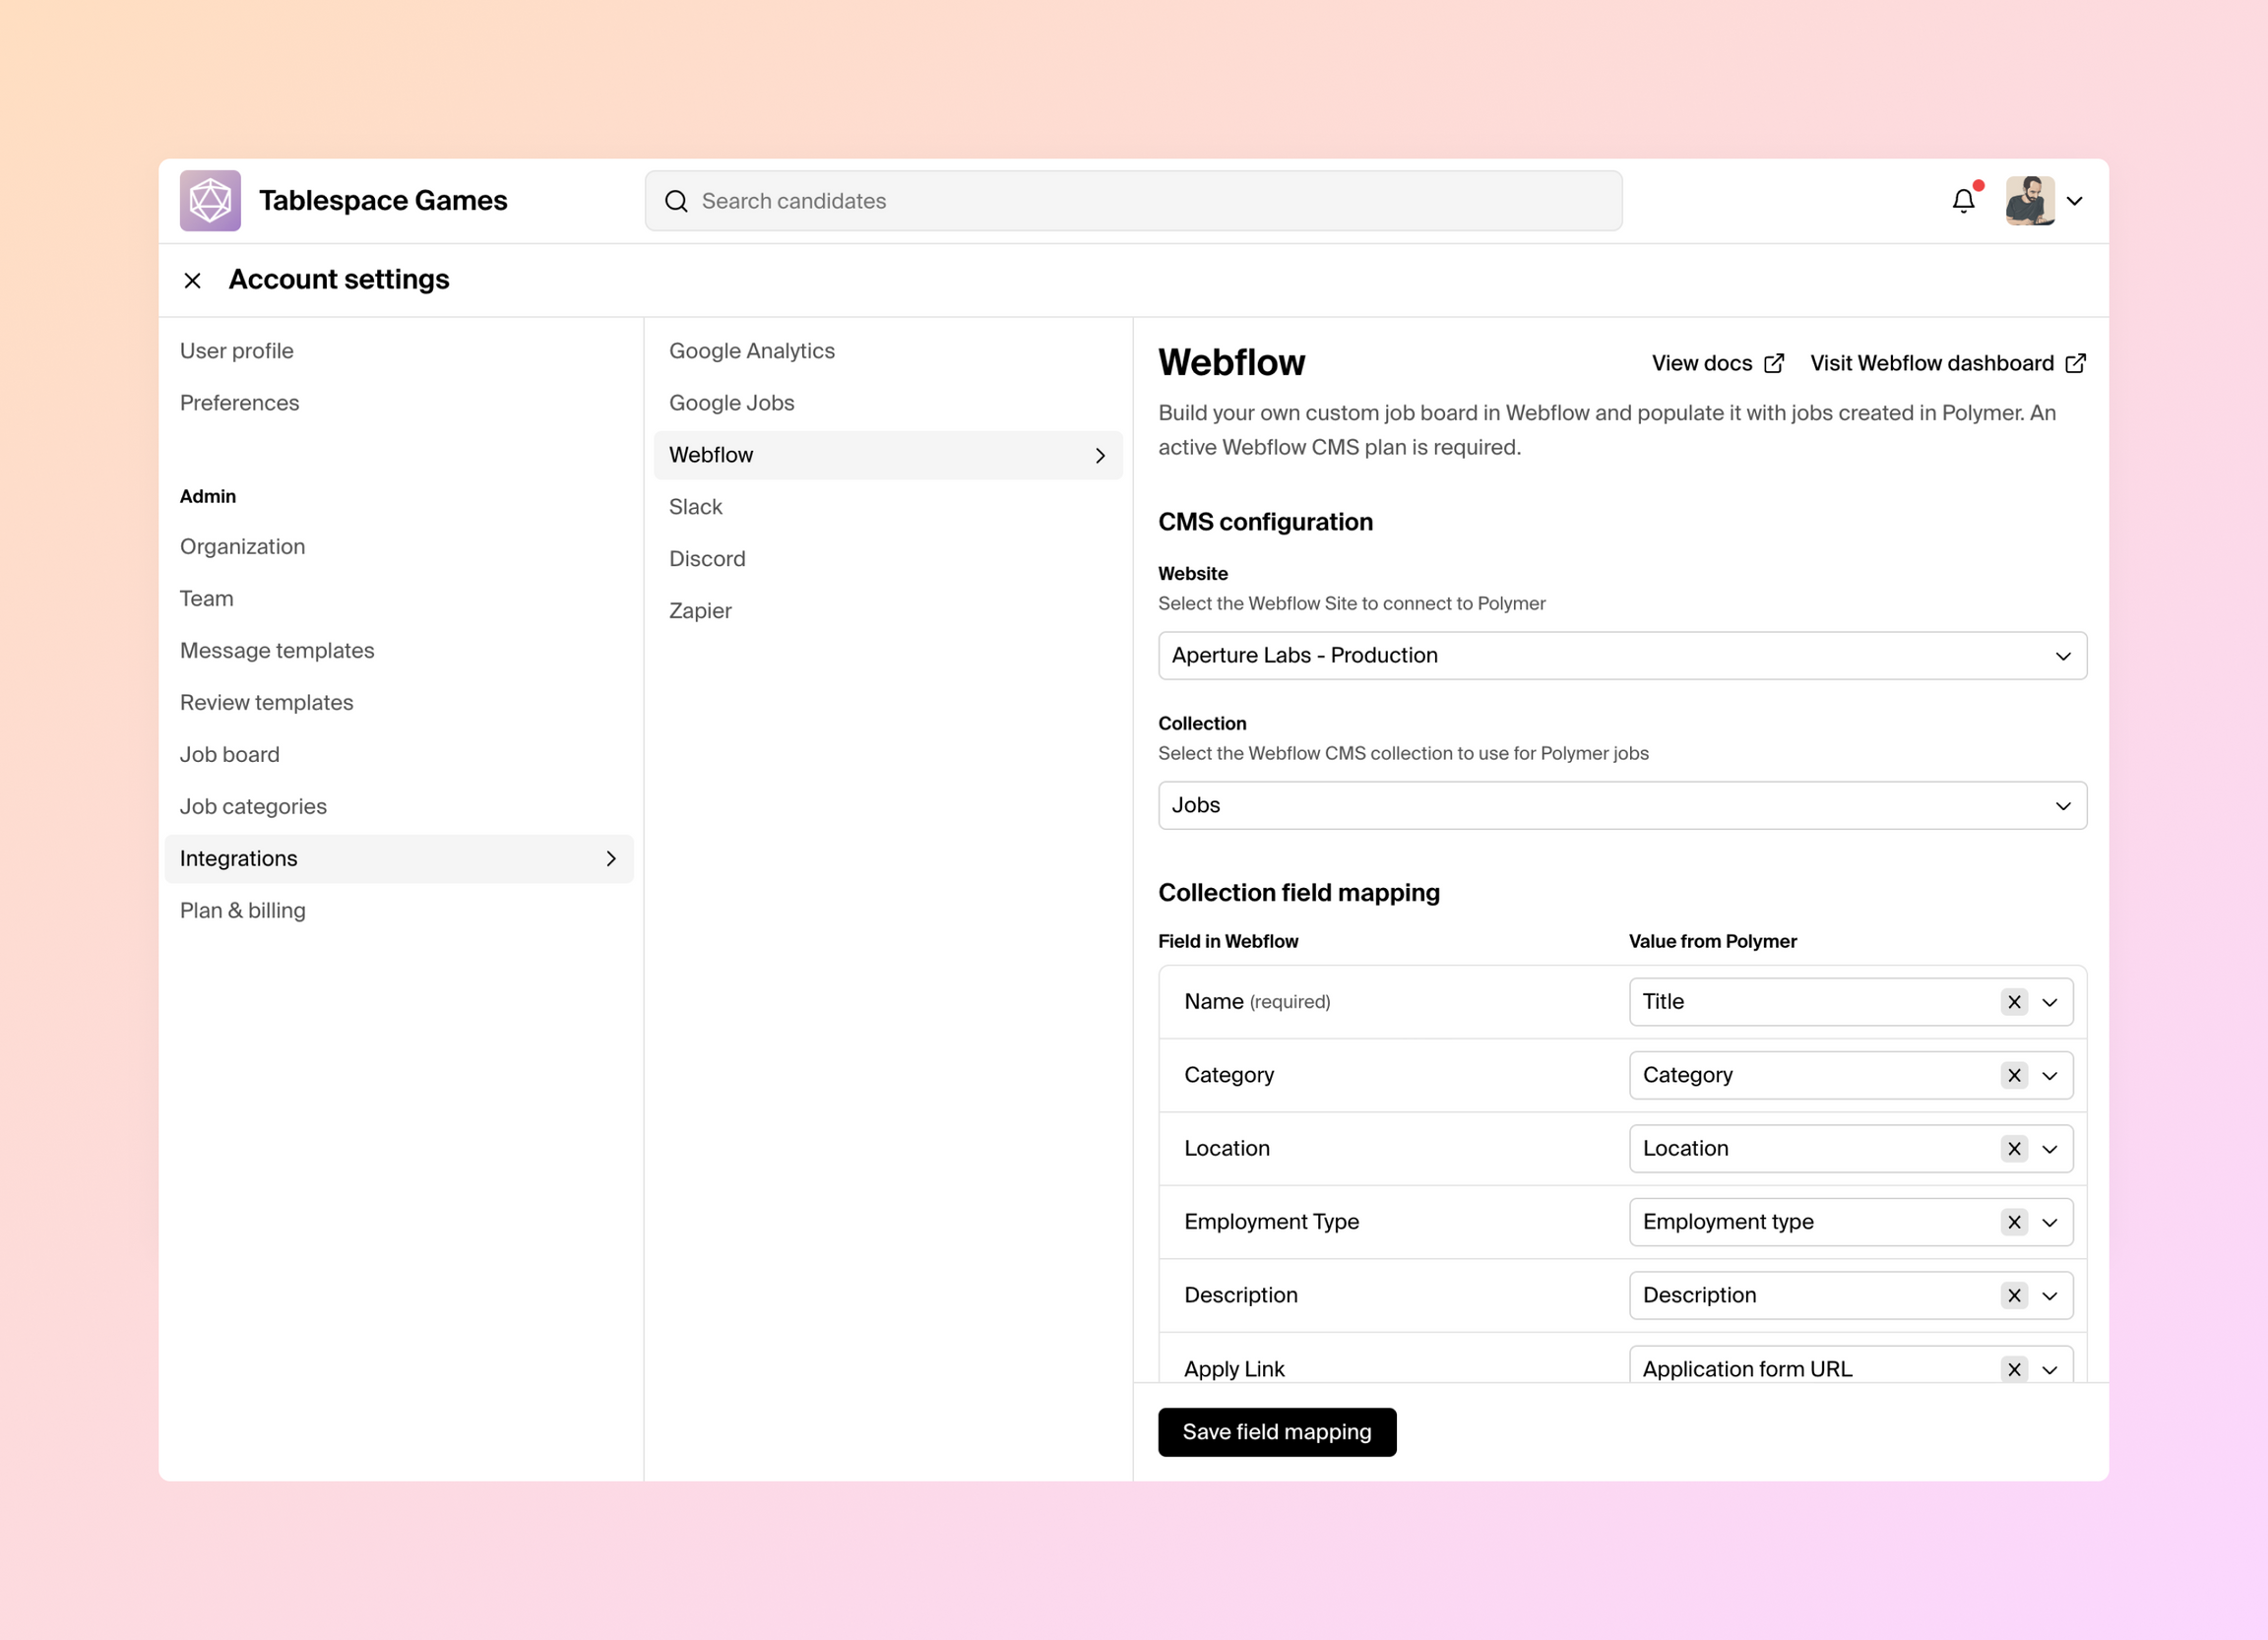Open Job categories settings
Viewport: 2268px width, 1640px height.
[253, 807]
